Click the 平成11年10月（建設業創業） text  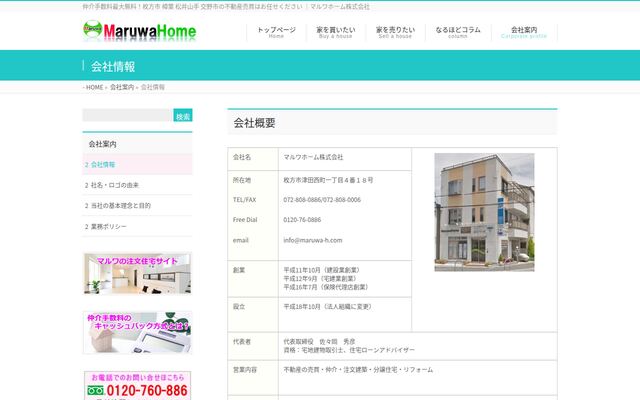322,270
